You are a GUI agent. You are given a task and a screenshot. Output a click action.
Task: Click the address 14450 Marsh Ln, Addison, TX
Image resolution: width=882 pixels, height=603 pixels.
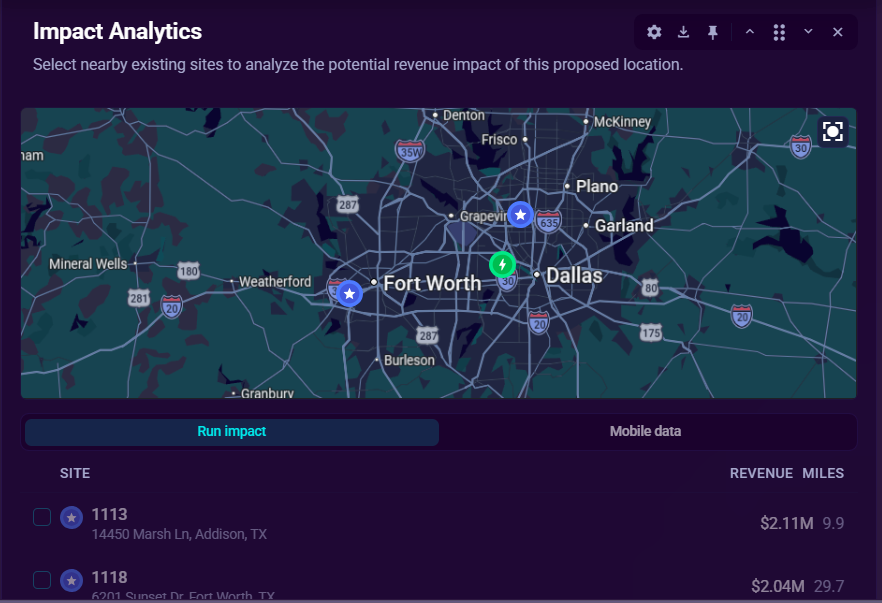[179, 534]
